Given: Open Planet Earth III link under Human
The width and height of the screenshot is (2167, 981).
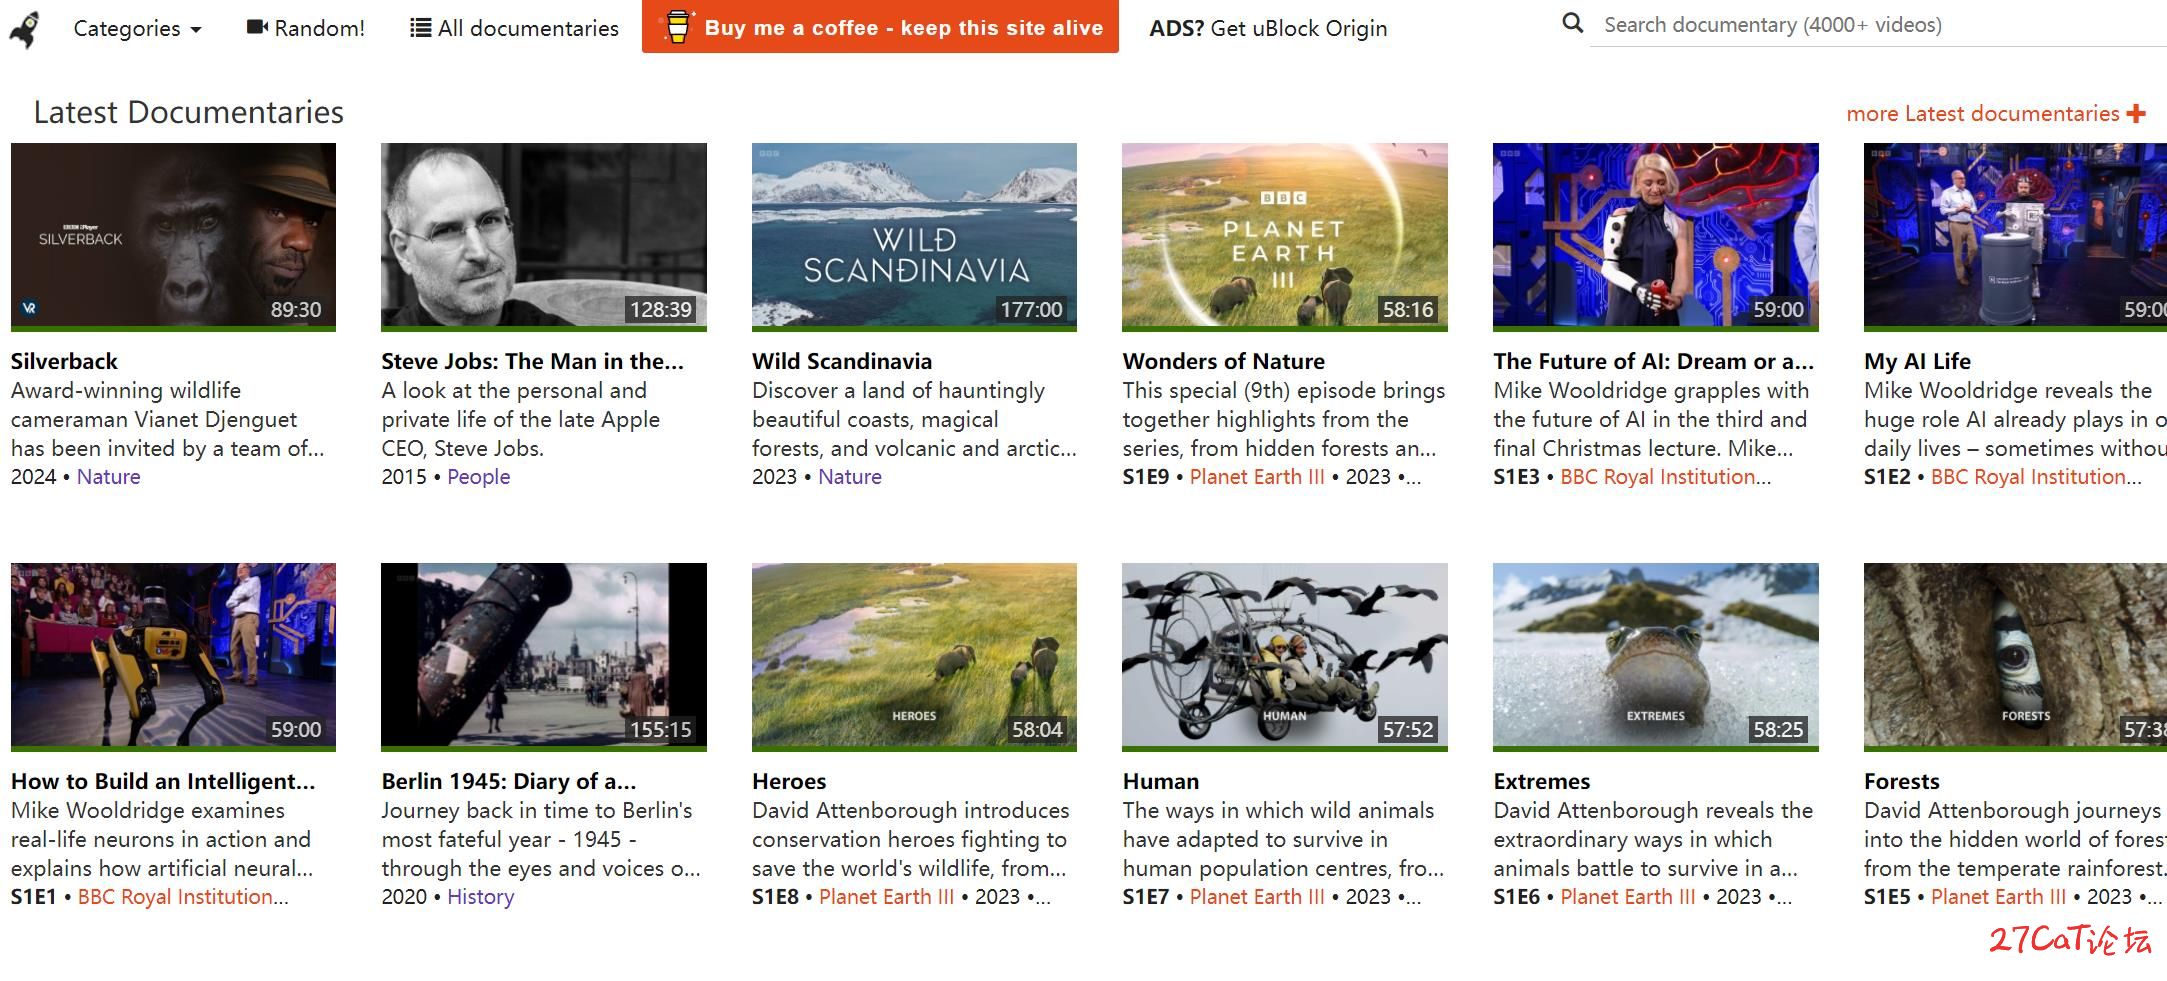Looking at the screenshot, I should tap(1257, 897).
